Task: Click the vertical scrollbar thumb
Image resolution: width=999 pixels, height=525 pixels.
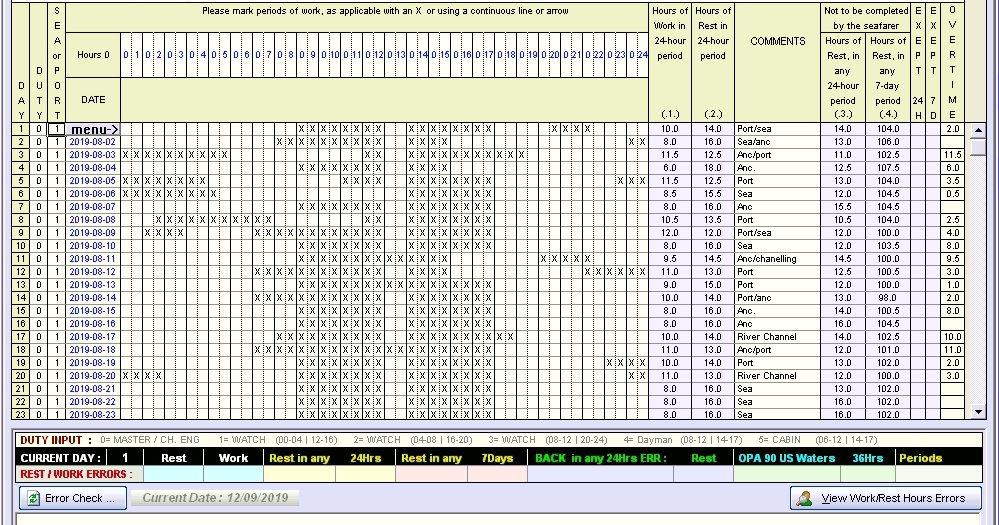Action: pyautogui.click(x=979, y=146)
